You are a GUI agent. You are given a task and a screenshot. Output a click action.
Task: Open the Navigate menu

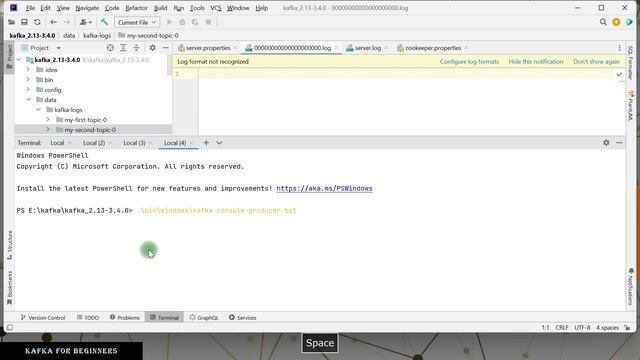tap(87, 8)
